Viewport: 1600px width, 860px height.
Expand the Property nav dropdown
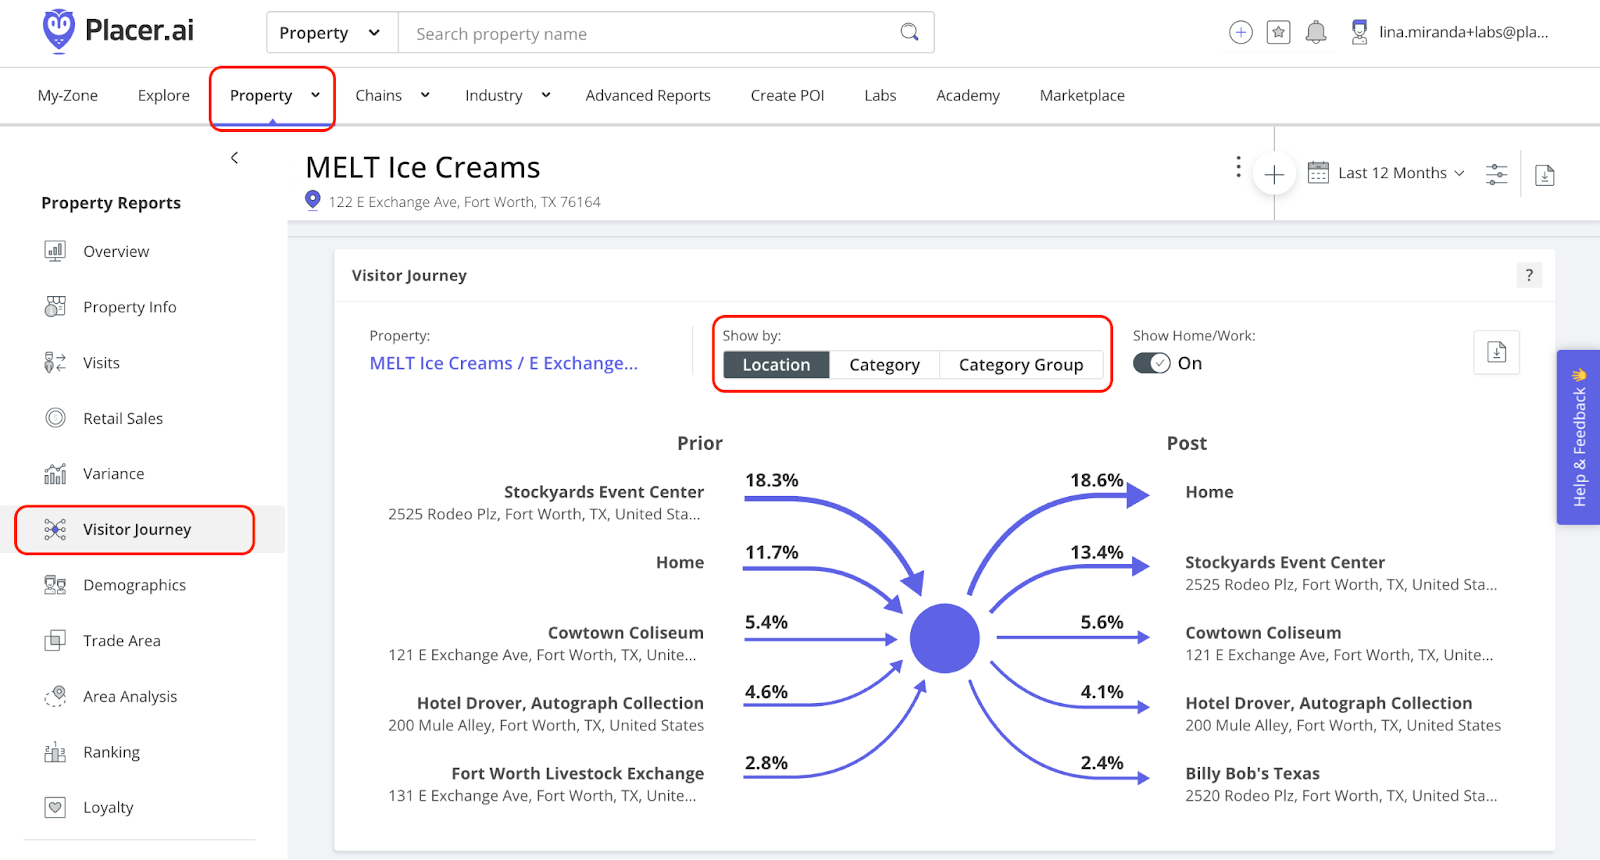(315, 95)
